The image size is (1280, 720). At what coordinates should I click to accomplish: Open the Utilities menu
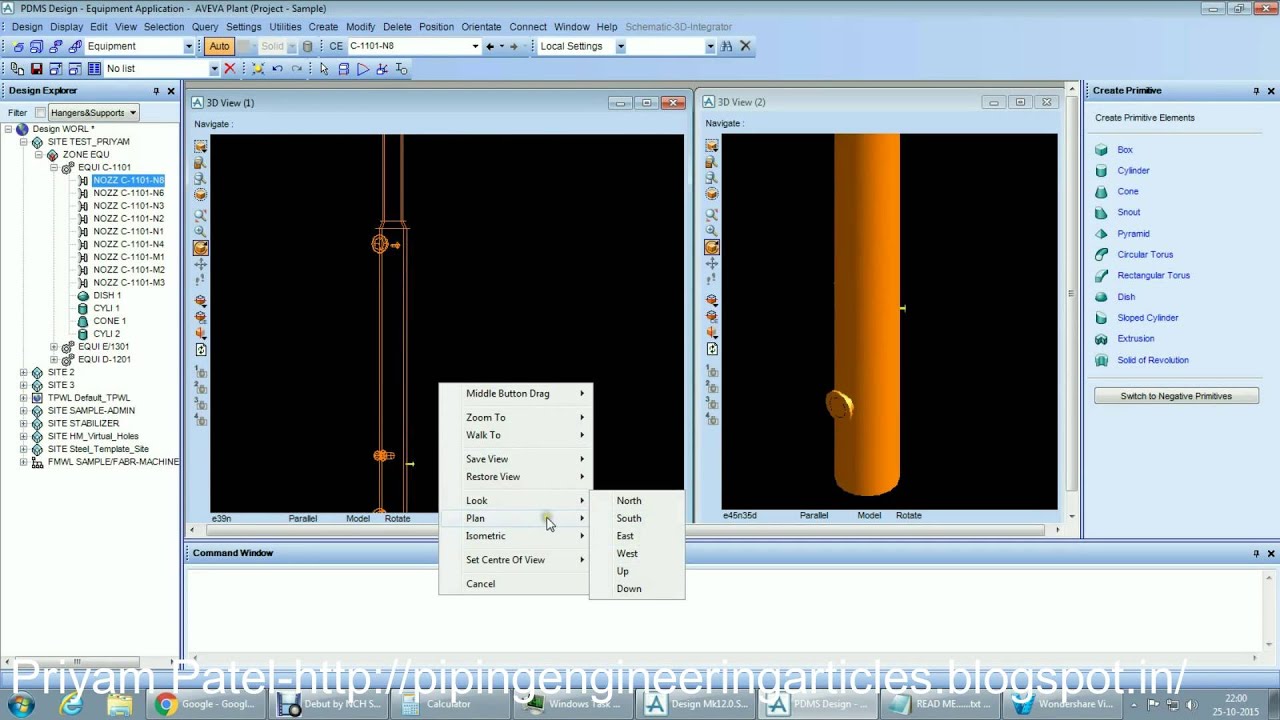pos(285,27)
